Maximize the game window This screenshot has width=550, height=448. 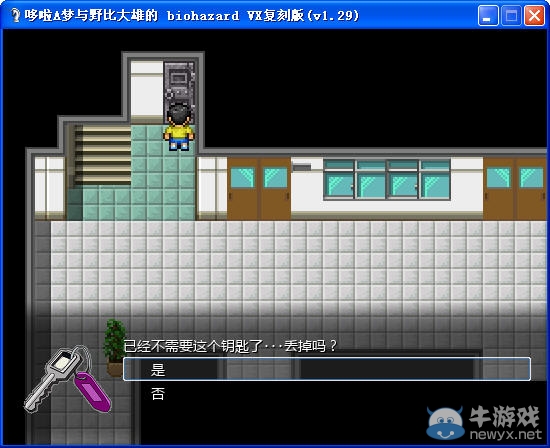[x=511, y=16]
